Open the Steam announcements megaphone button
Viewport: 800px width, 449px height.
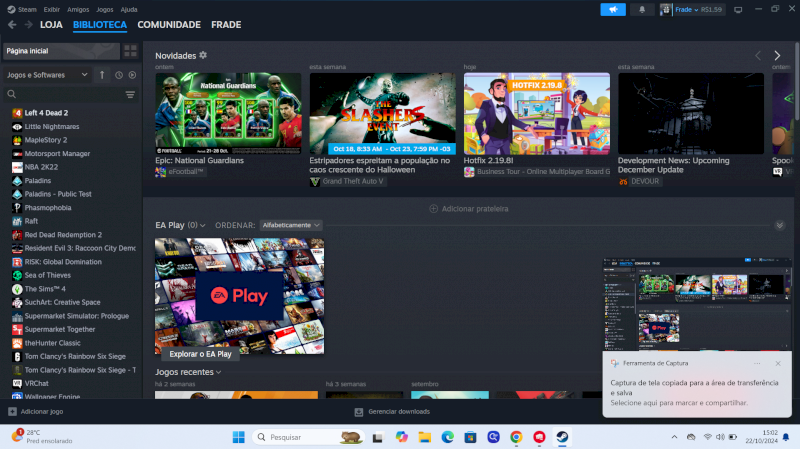click(612, 9)
